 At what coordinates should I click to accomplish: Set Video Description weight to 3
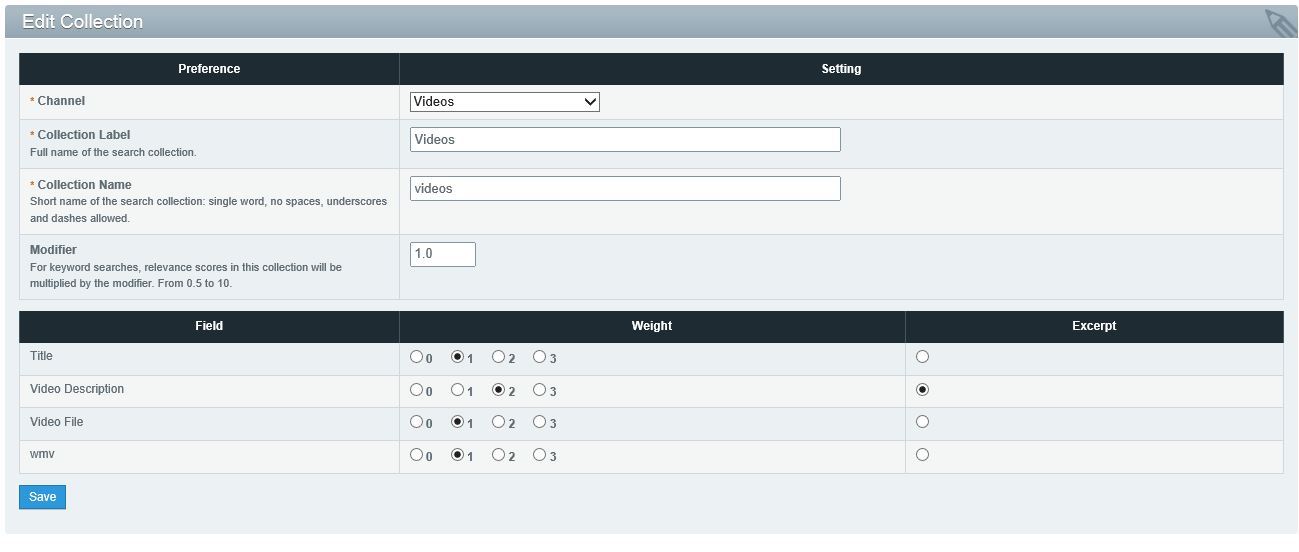(540, 390)
